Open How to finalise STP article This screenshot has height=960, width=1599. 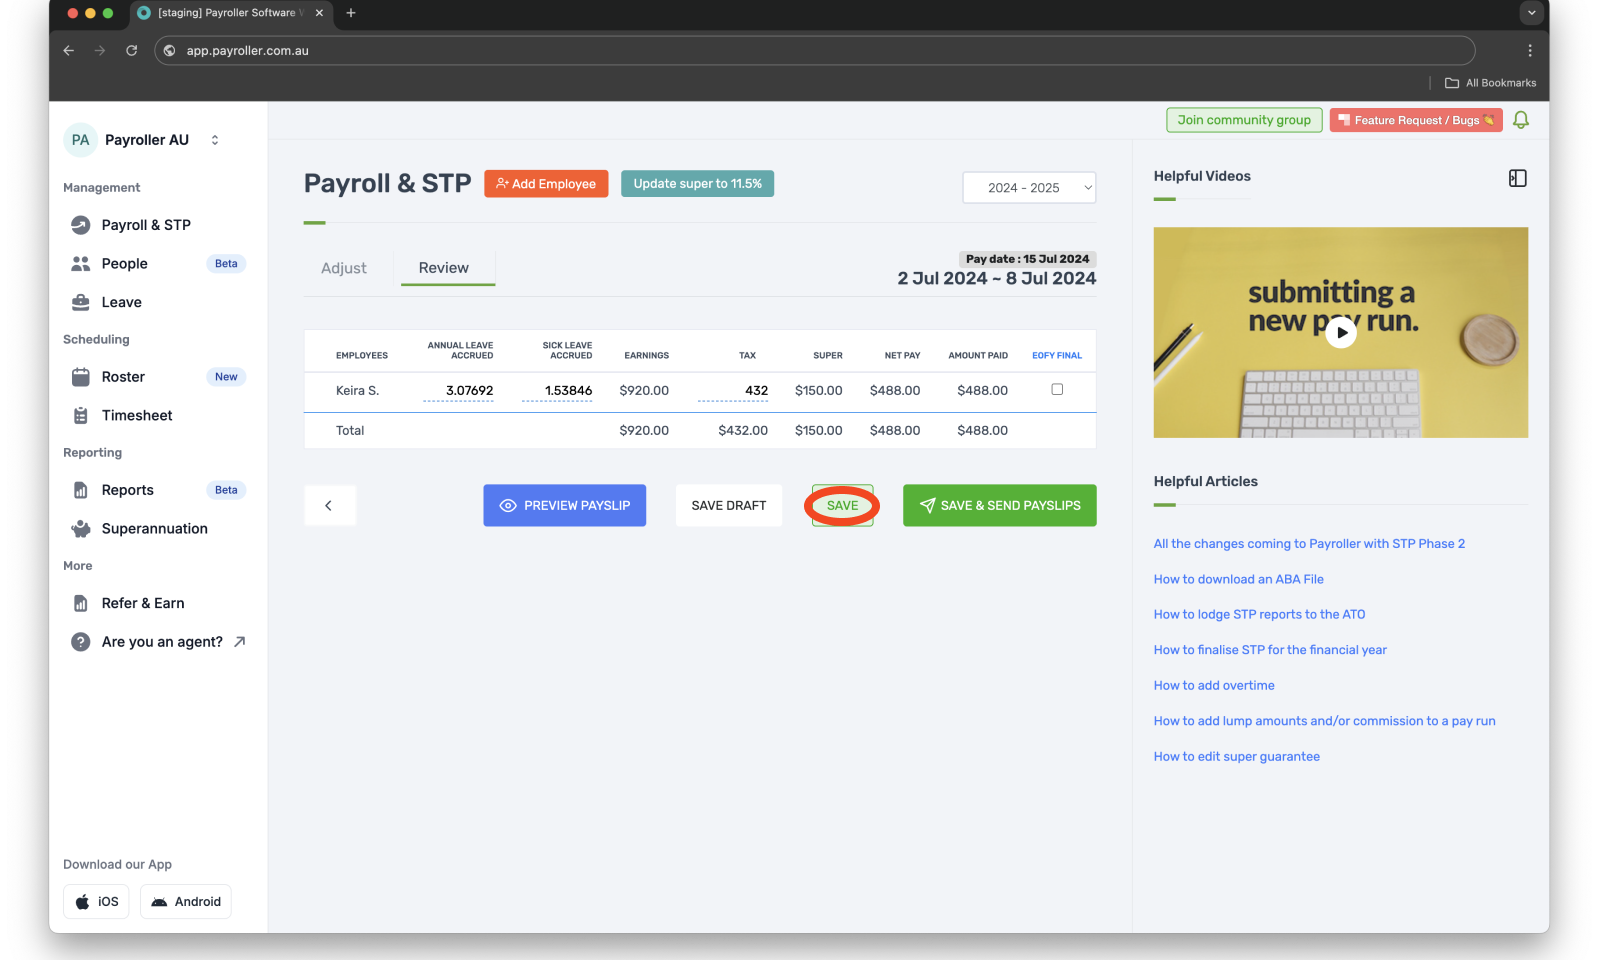(x=1270, y=650)
